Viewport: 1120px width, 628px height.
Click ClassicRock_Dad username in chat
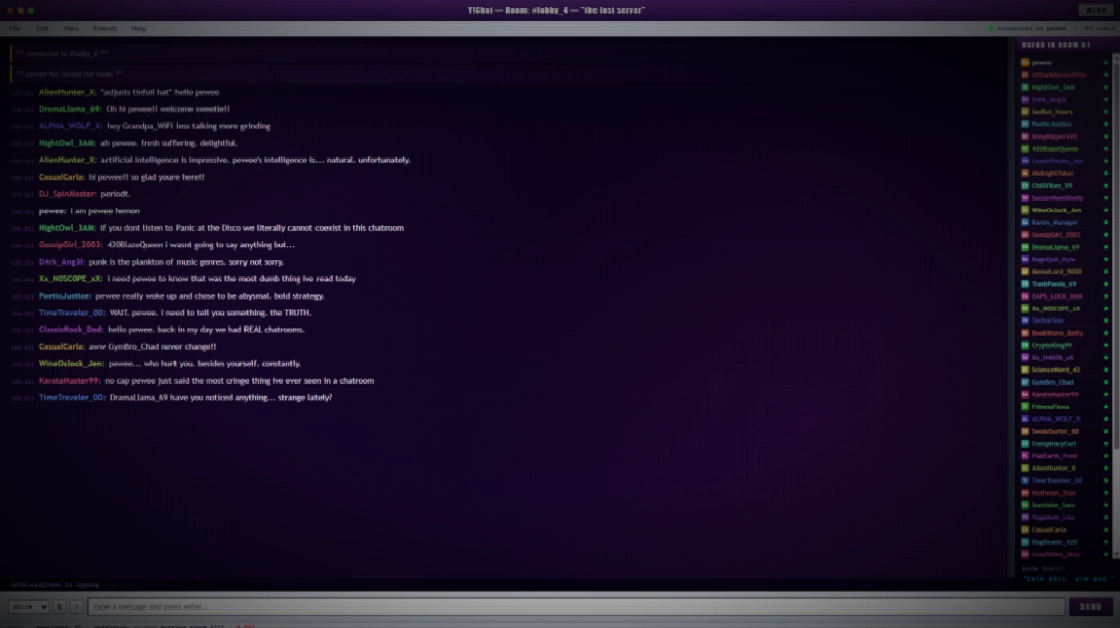pyautogui.click(x=71, y=329)
